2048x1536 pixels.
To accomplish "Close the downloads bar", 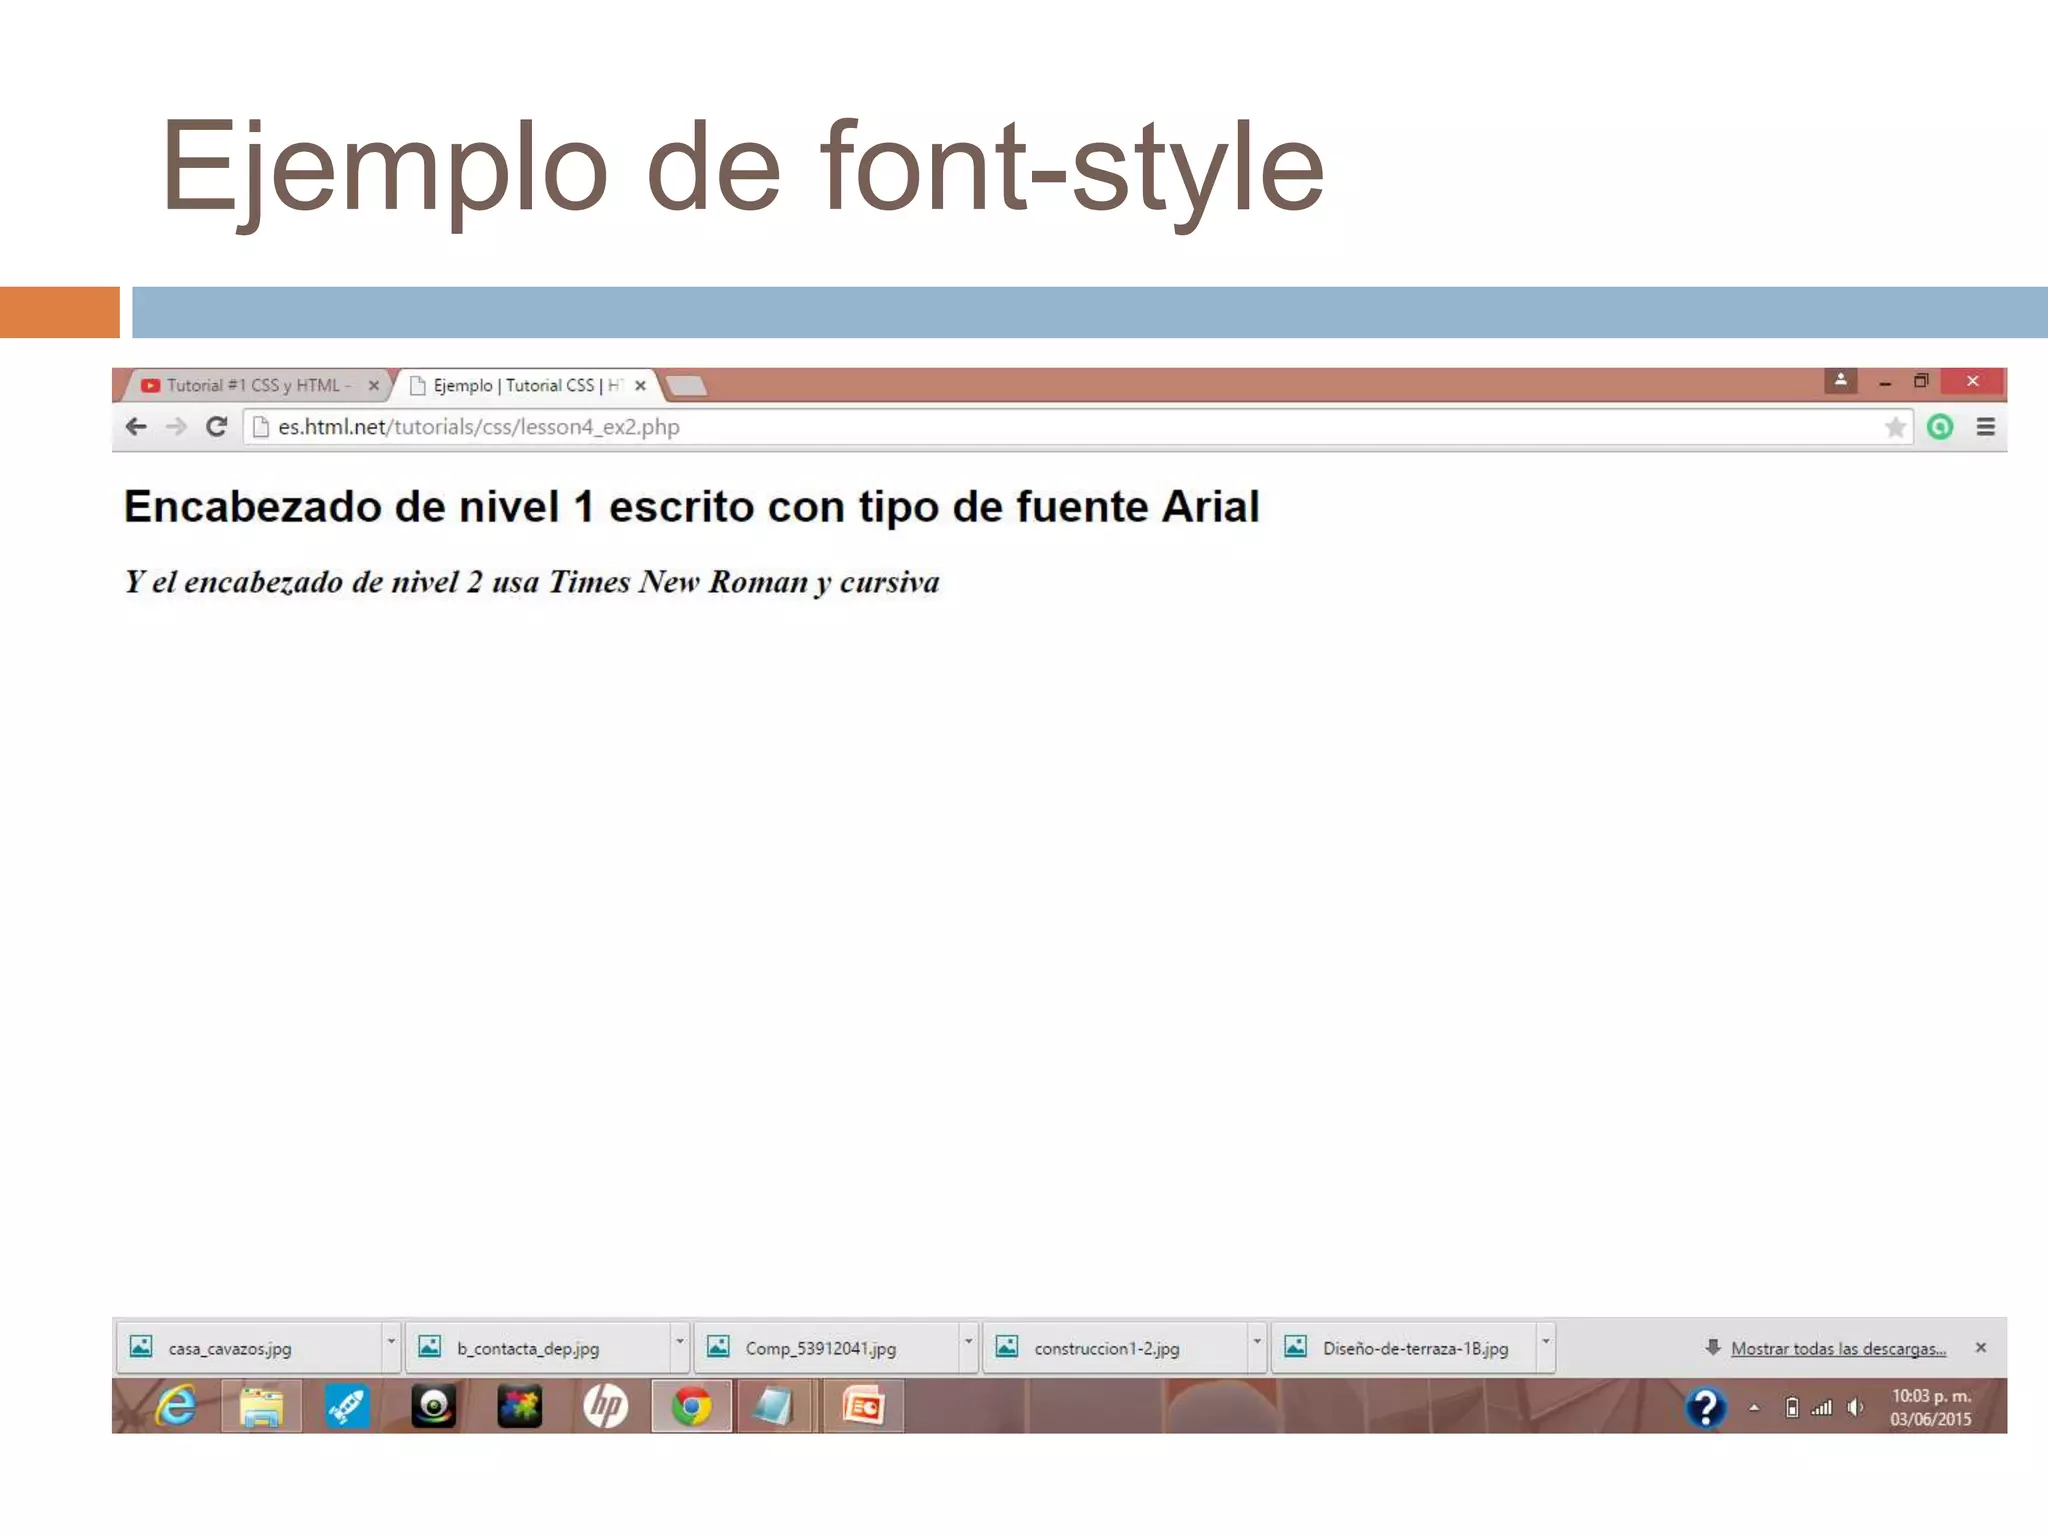I will point(1981,1347).
